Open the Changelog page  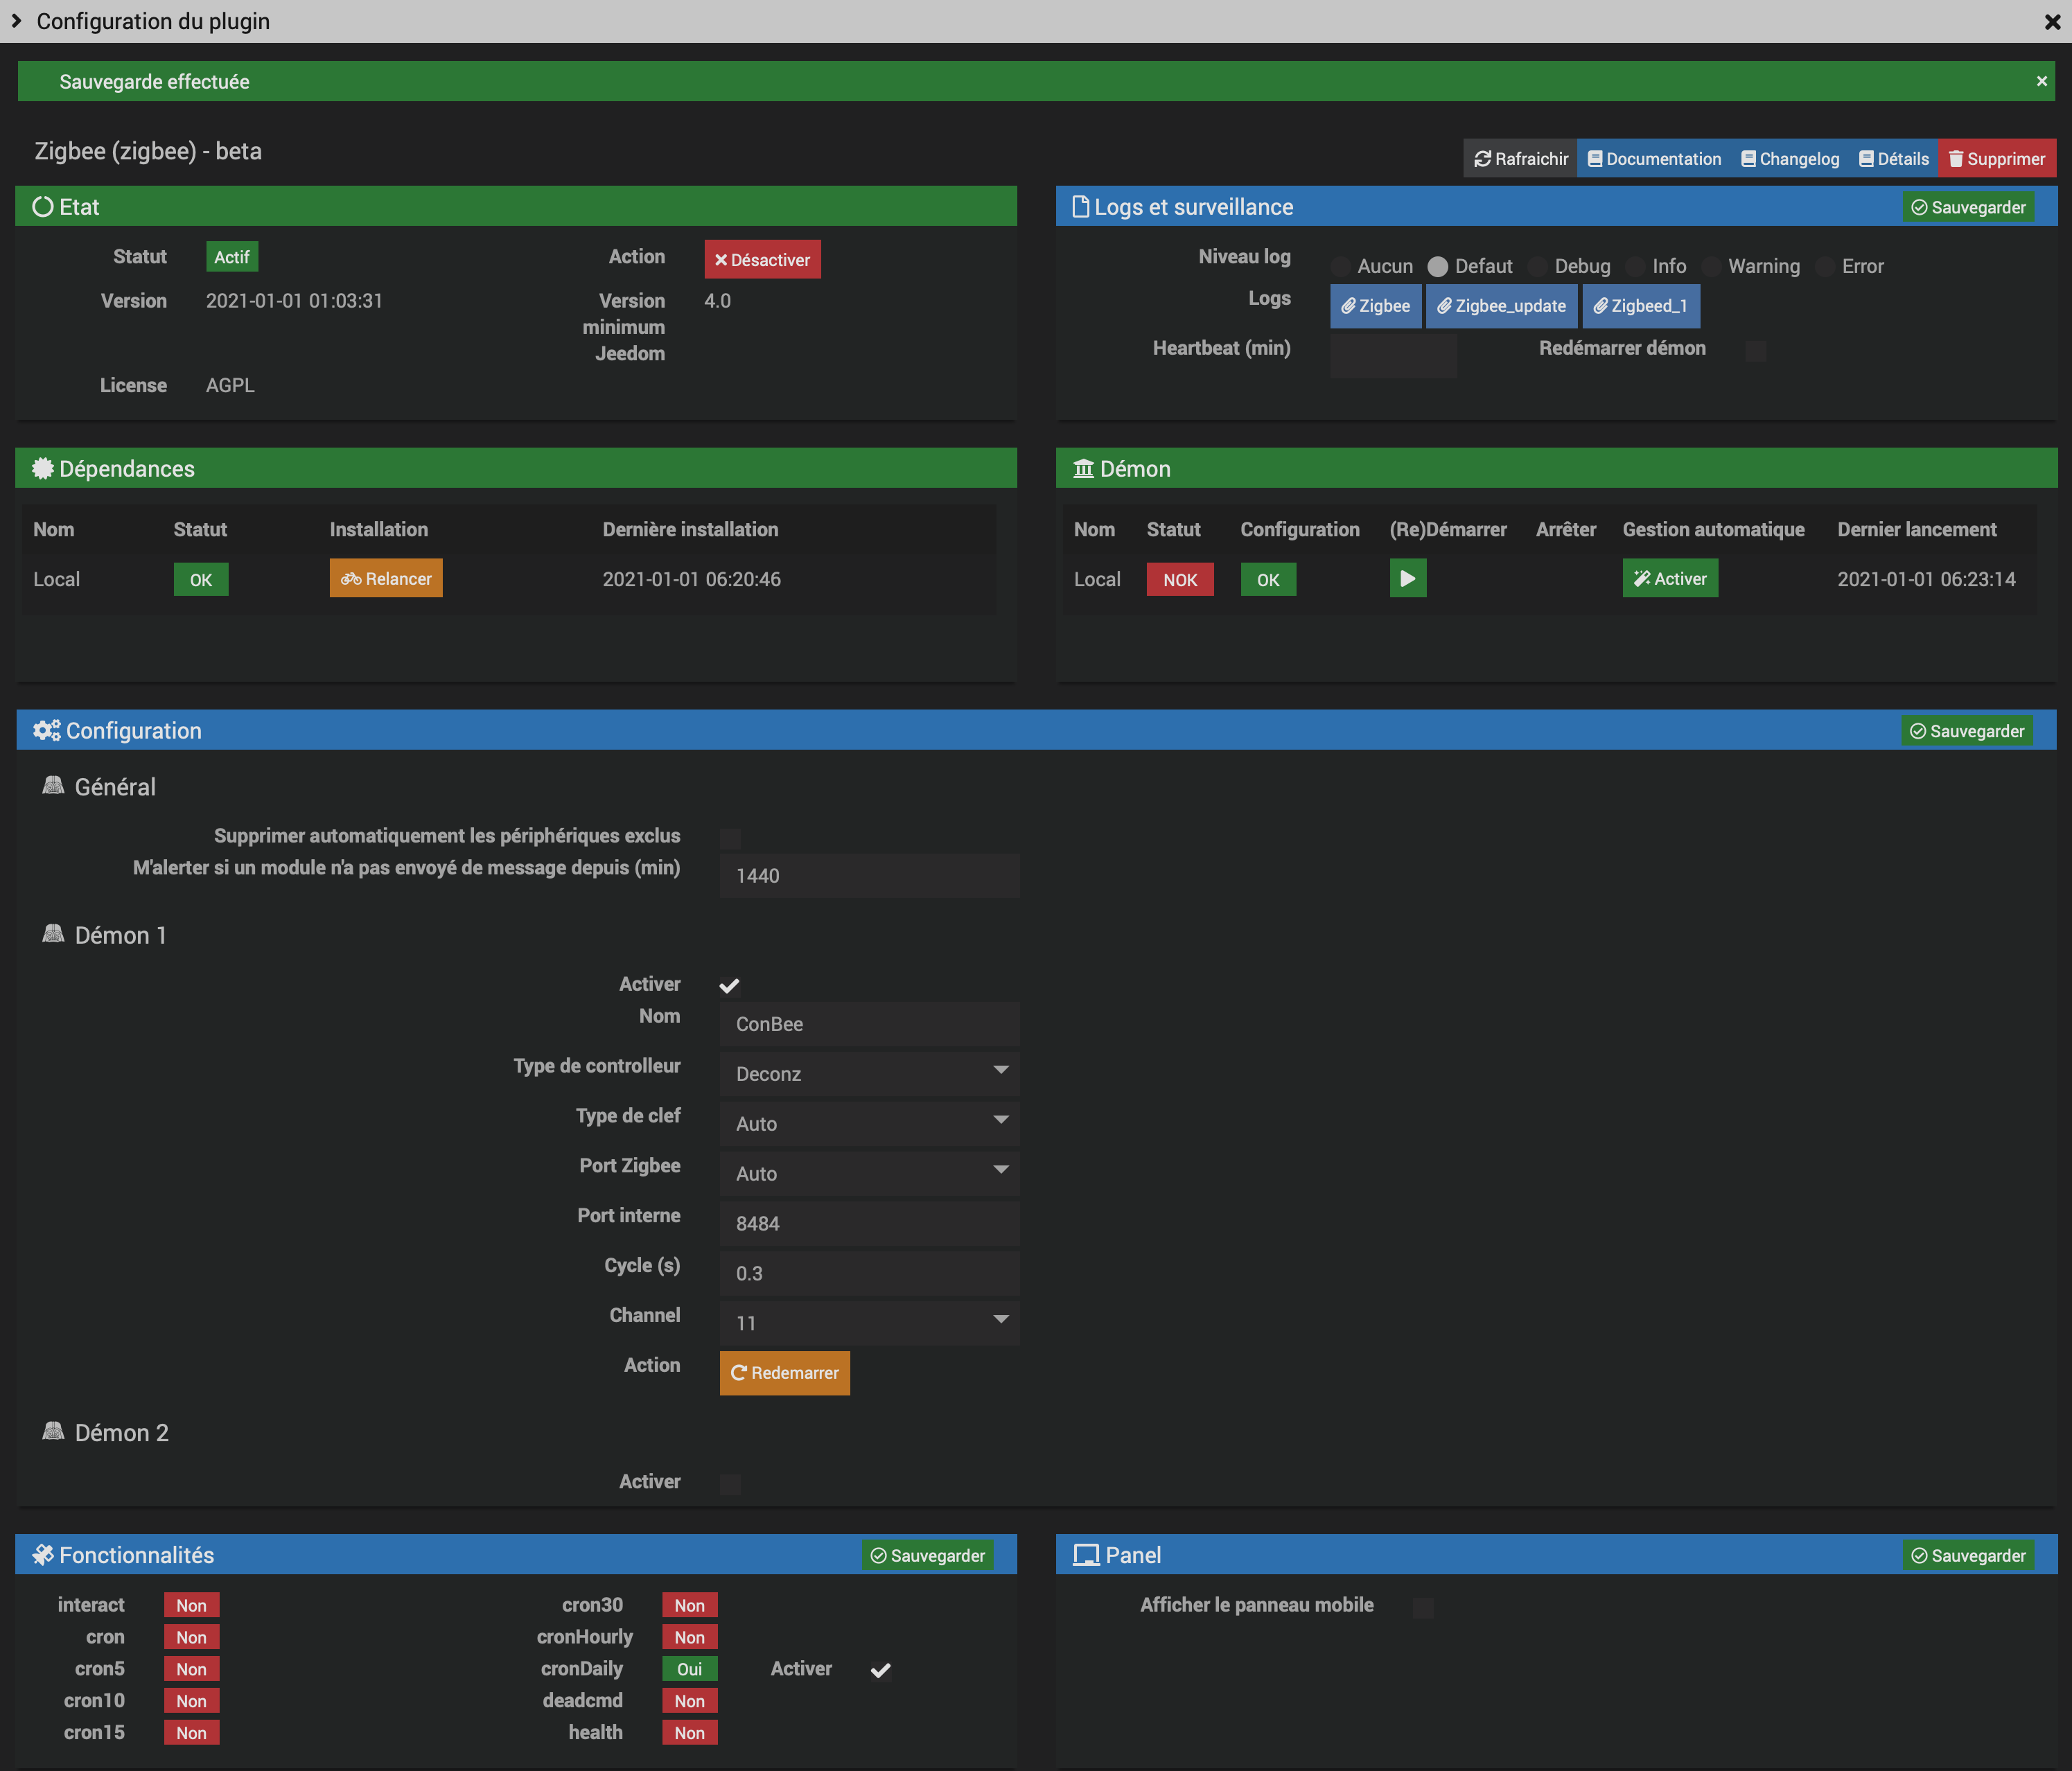point(1789,159)
